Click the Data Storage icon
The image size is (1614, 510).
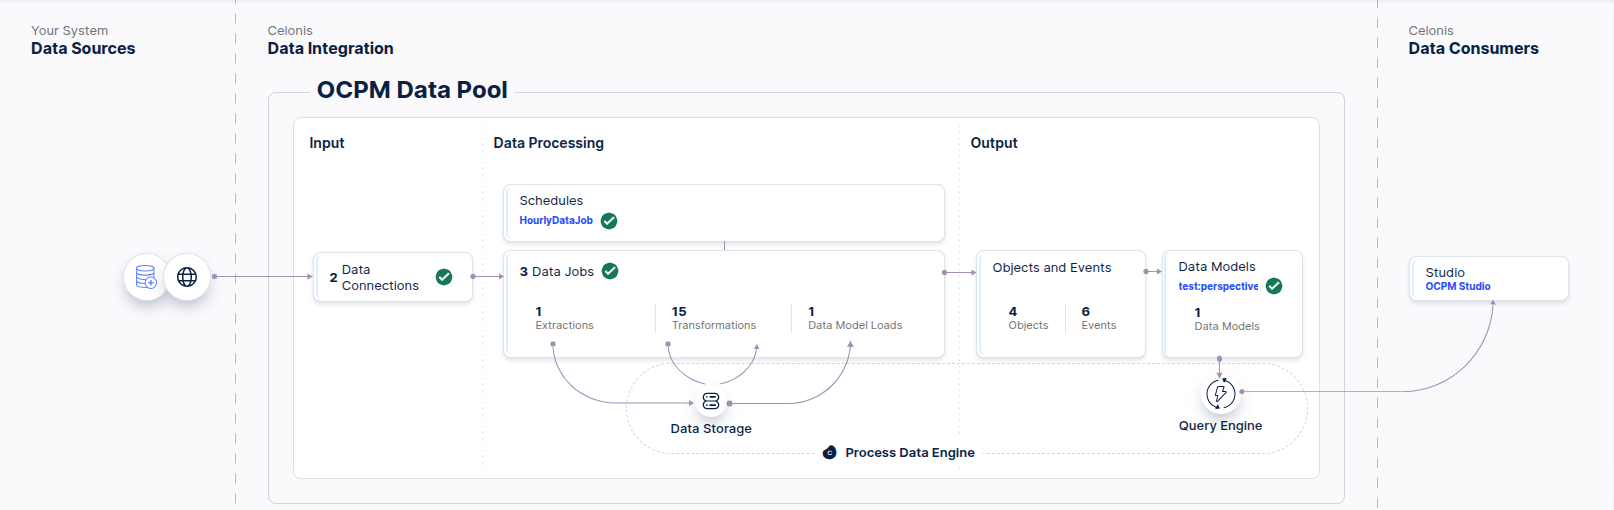[x=711, y=401]
